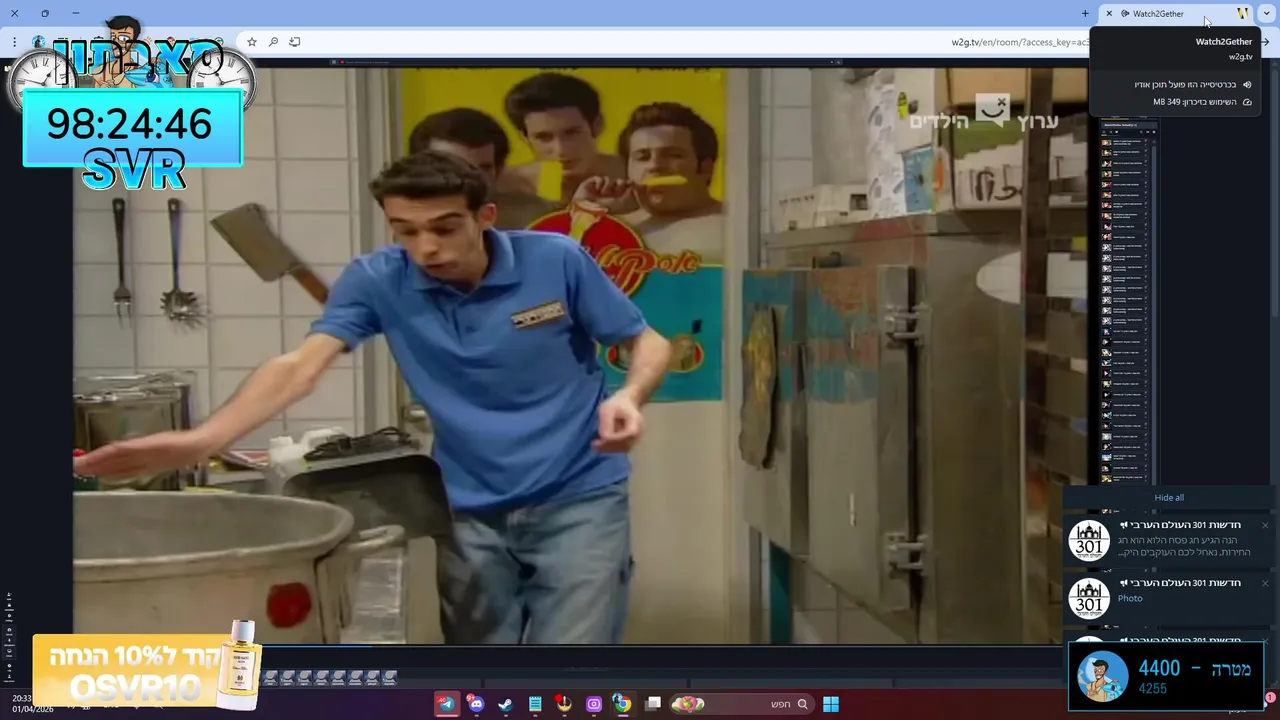Open the teal notepad taskbar icon
The height and width of the screenshot is (720, 1280).
point(535,704)
